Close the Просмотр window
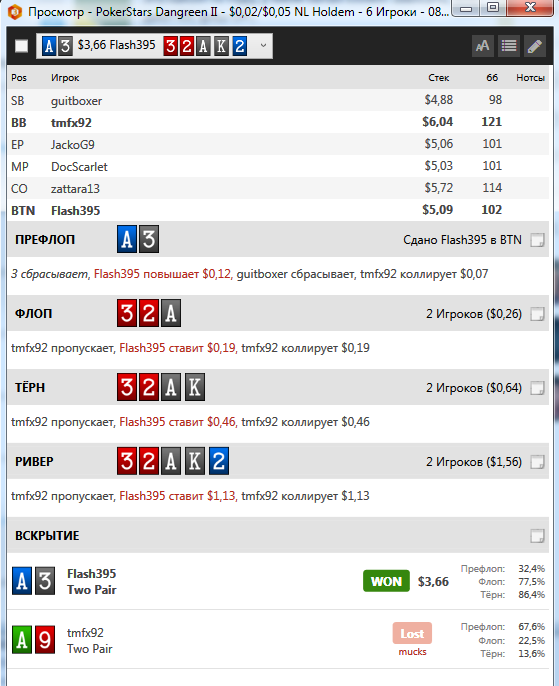Image resolution: width=559 pixels, height=686 pixels. pos(530,8)
